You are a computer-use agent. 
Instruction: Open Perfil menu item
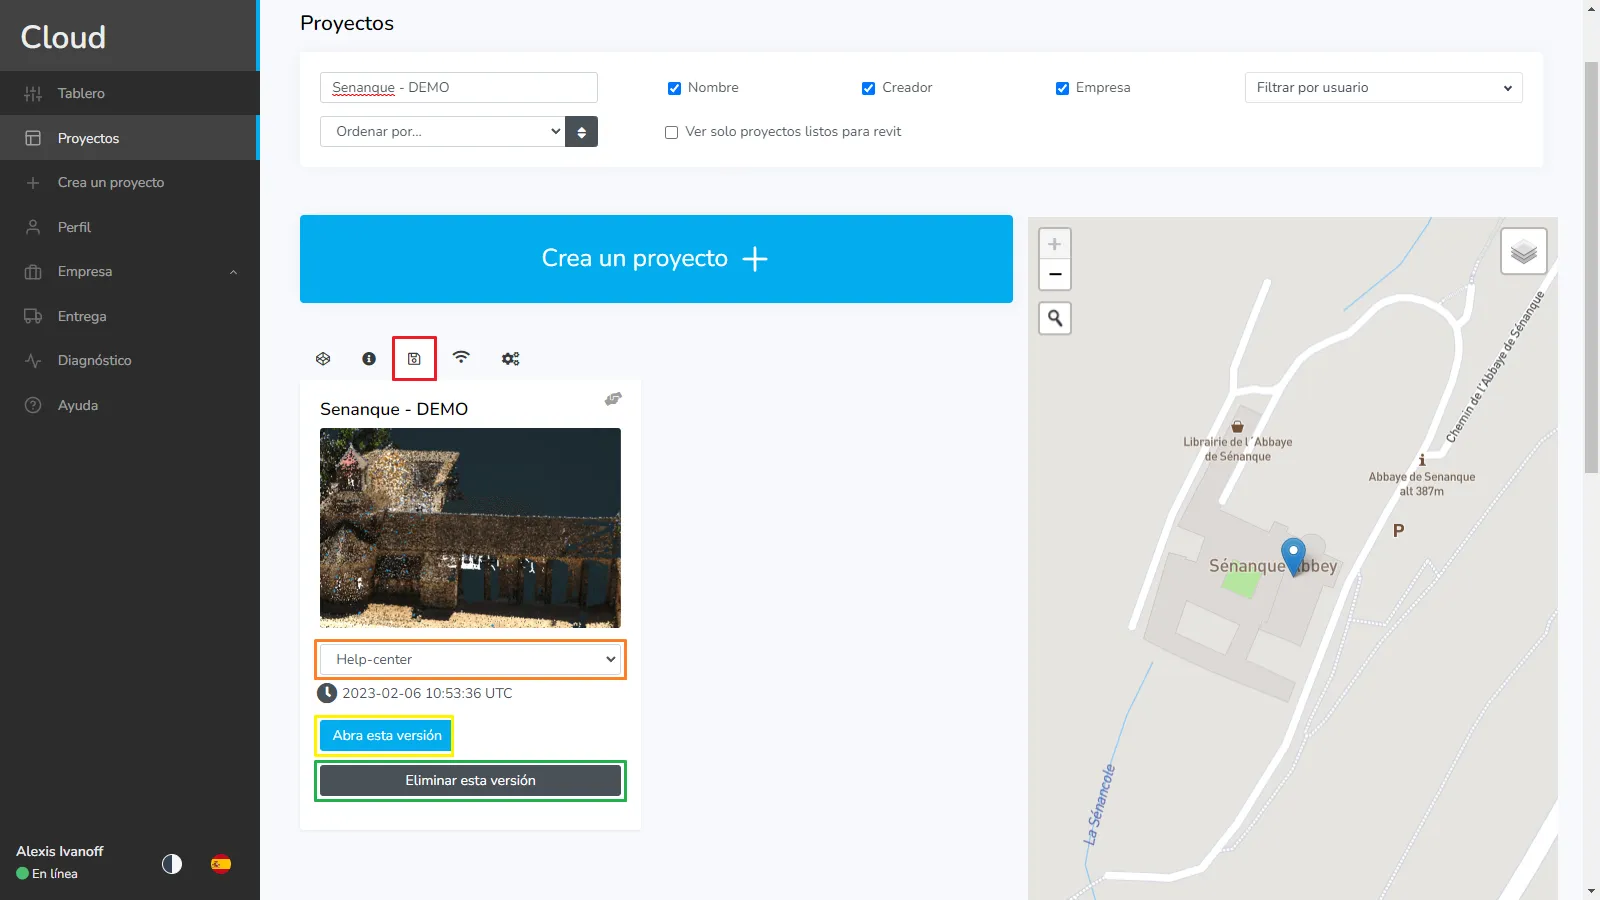coord(129,227)
